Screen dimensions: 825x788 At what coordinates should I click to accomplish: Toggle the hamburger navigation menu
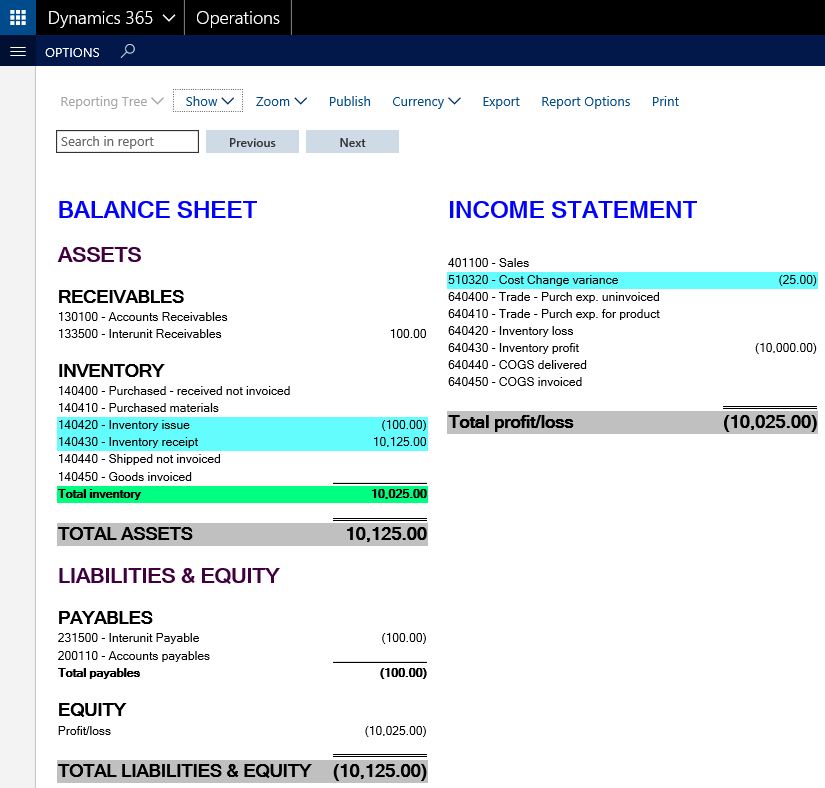(x=17, y=52)
